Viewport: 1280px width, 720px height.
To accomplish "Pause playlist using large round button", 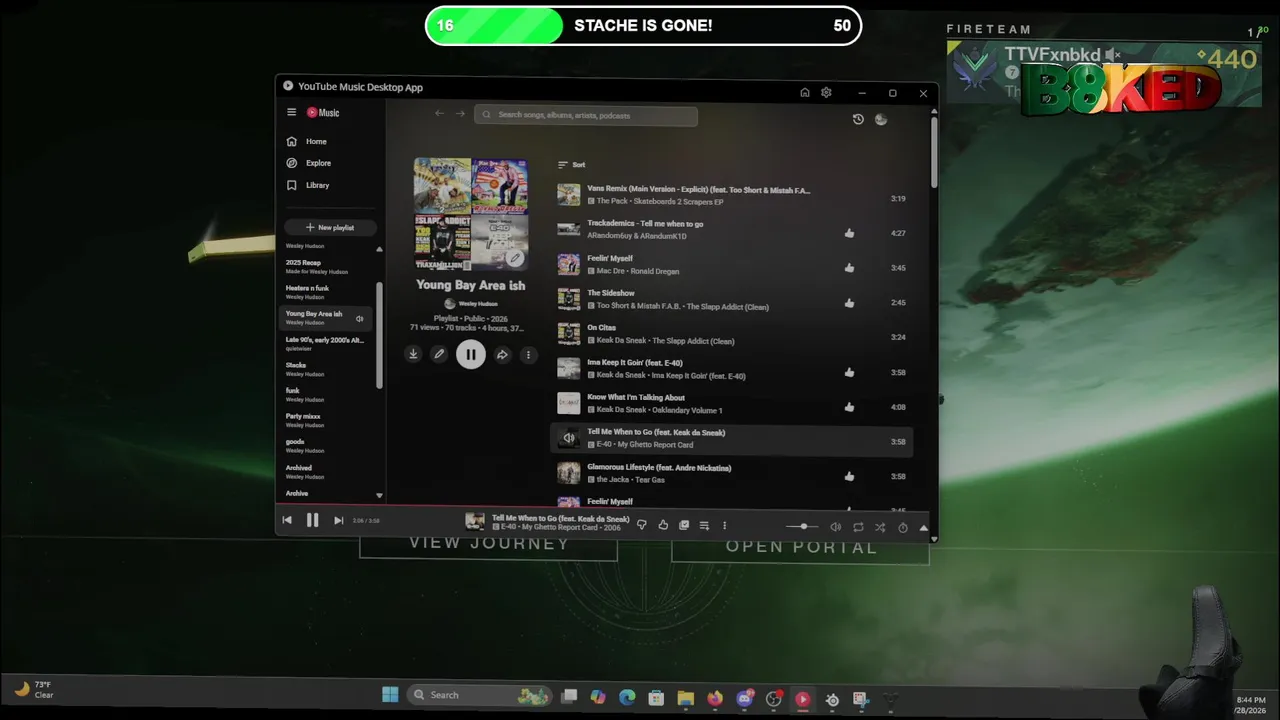I will coord(471,354).
